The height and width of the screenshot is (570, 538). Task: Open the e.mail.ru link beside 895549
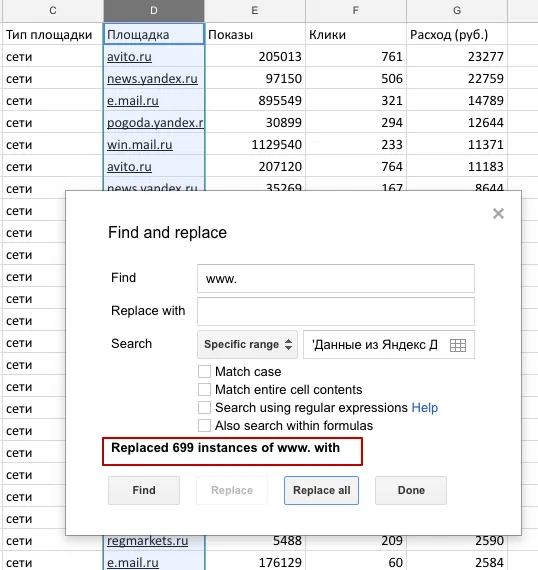coord(133,100)
